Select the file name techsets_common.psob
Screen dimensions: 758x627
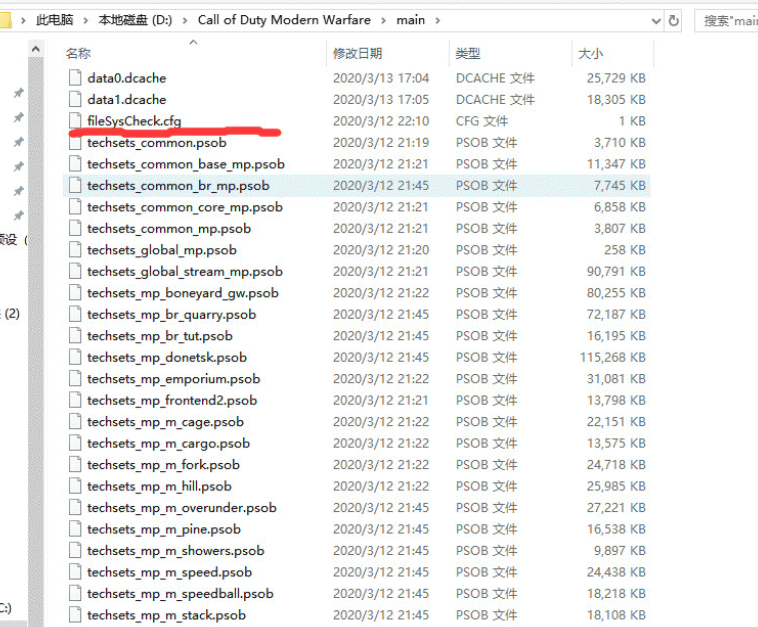(157, 143)
